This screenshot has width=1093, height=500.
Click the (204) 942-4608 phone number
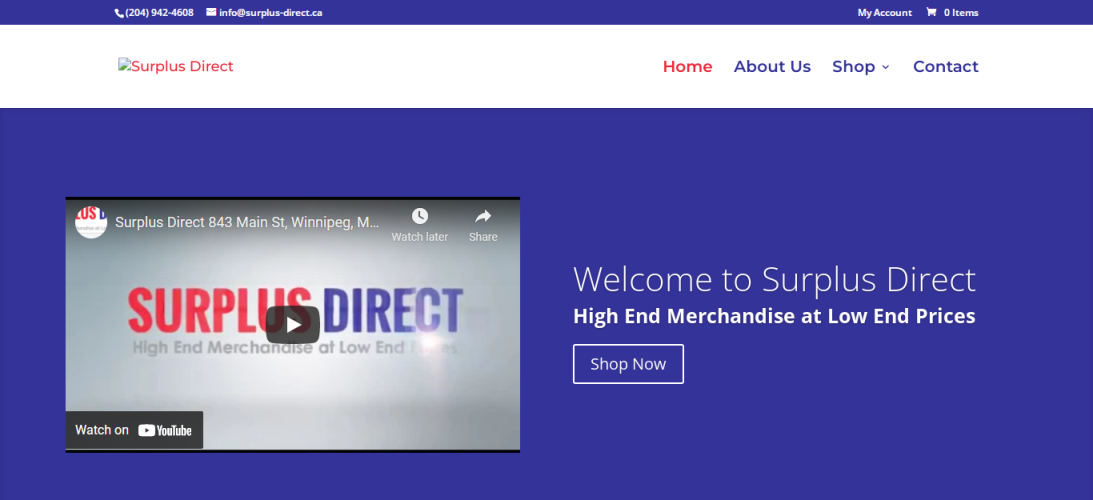(x=160, y=13)
